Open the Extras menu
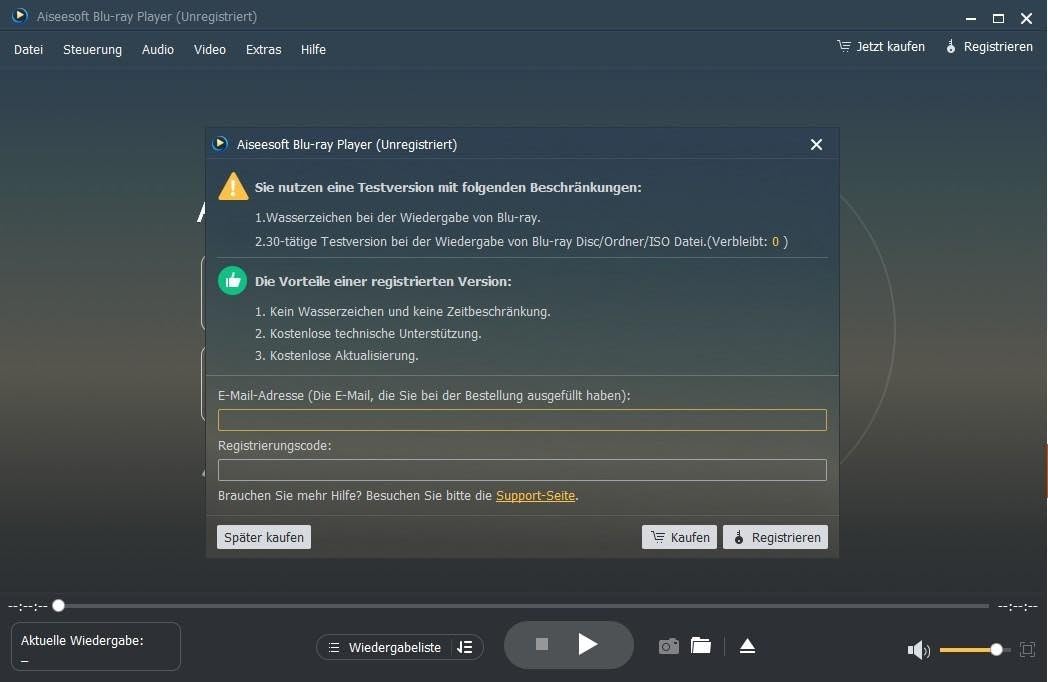The height and width of the screenshot is (682, 1048). click(x=263, y=49)
